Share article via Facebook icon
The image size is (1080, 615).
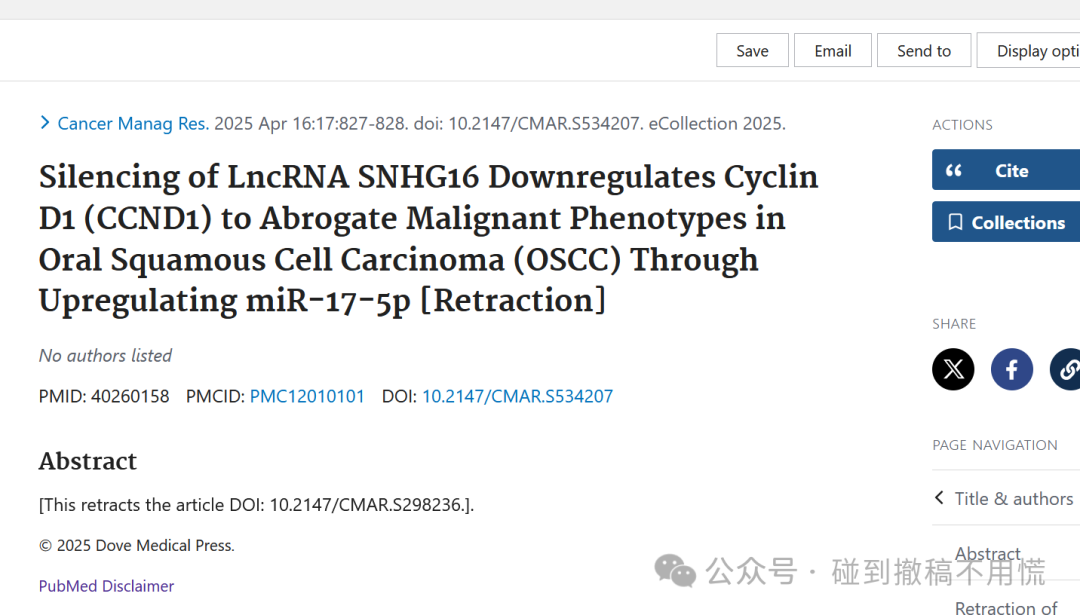pos(1012,369)
